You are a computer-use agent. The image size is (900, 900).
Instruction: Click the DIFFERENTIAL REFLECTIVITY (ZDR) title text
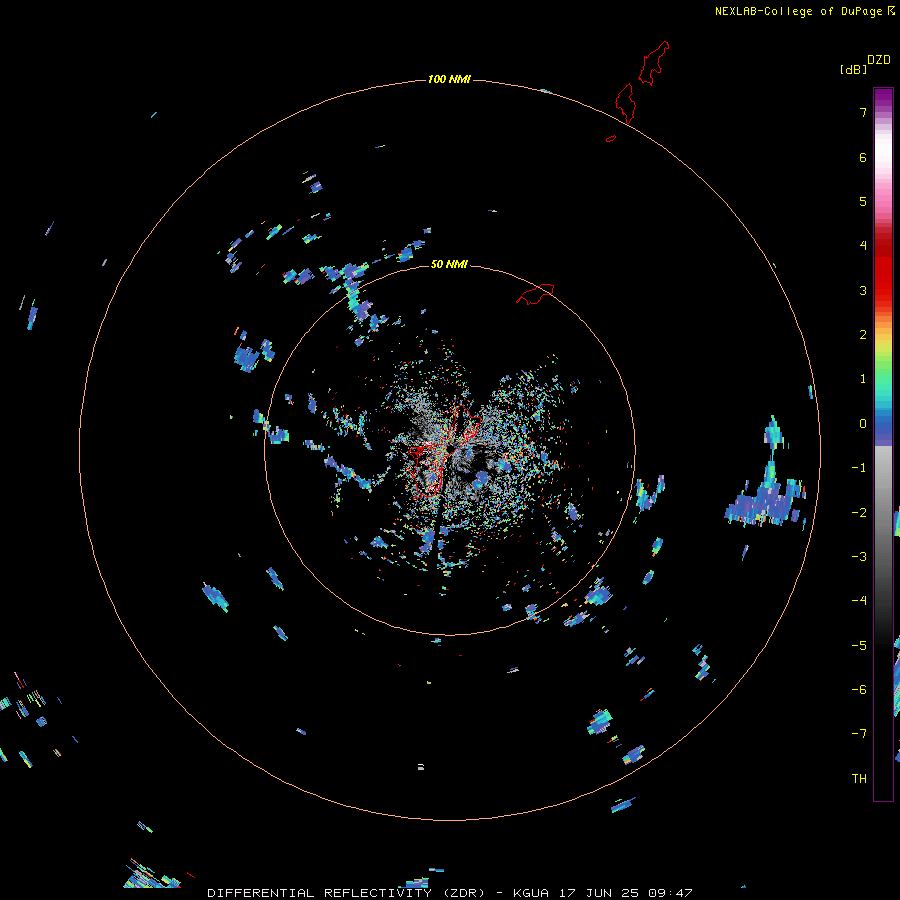(x=346, y=893)
